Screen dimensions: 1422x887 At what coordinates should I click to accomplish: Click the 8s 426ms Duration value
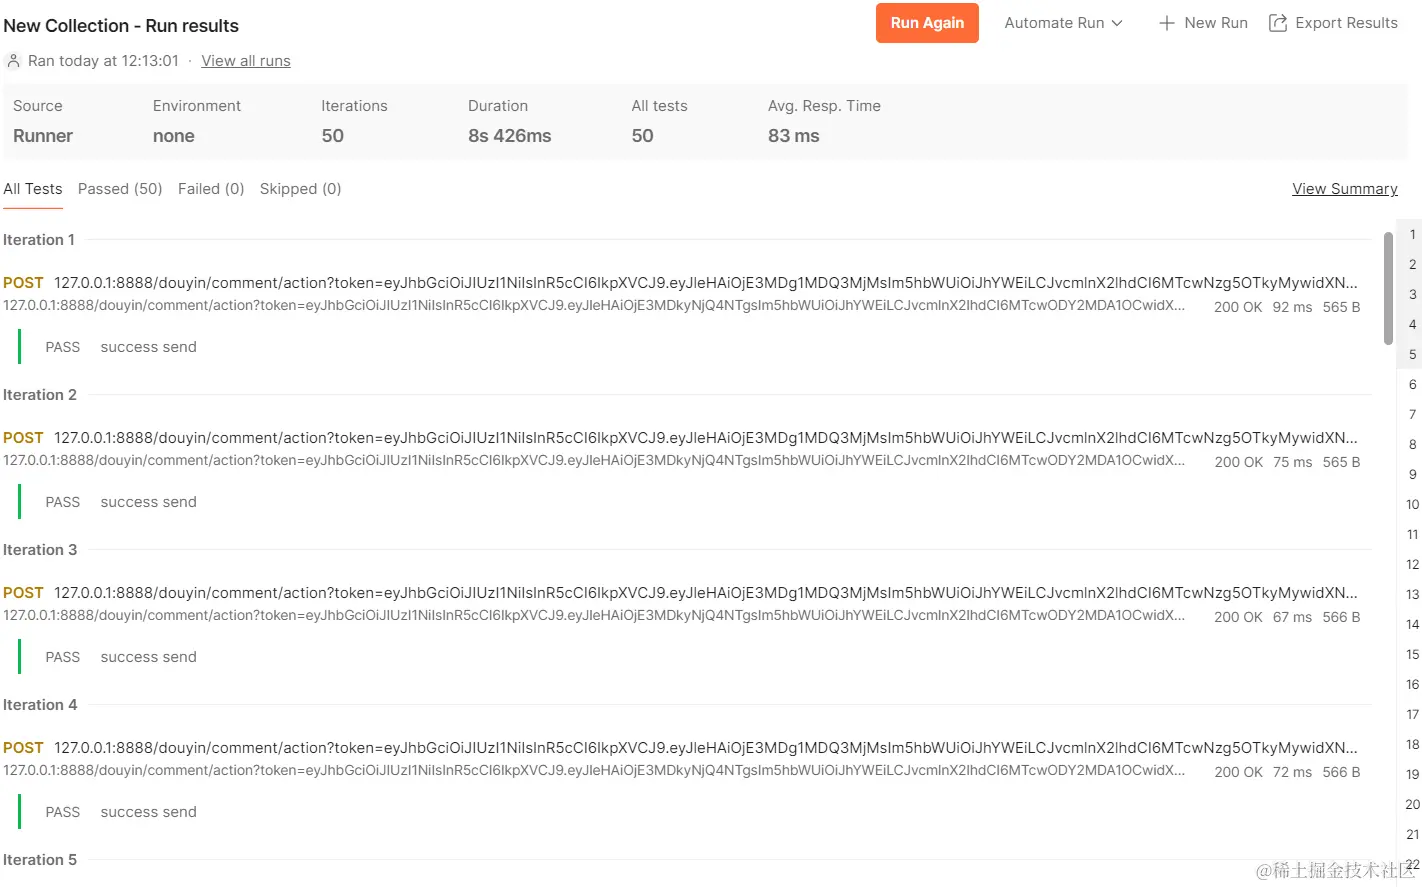[x=509, y=136]
